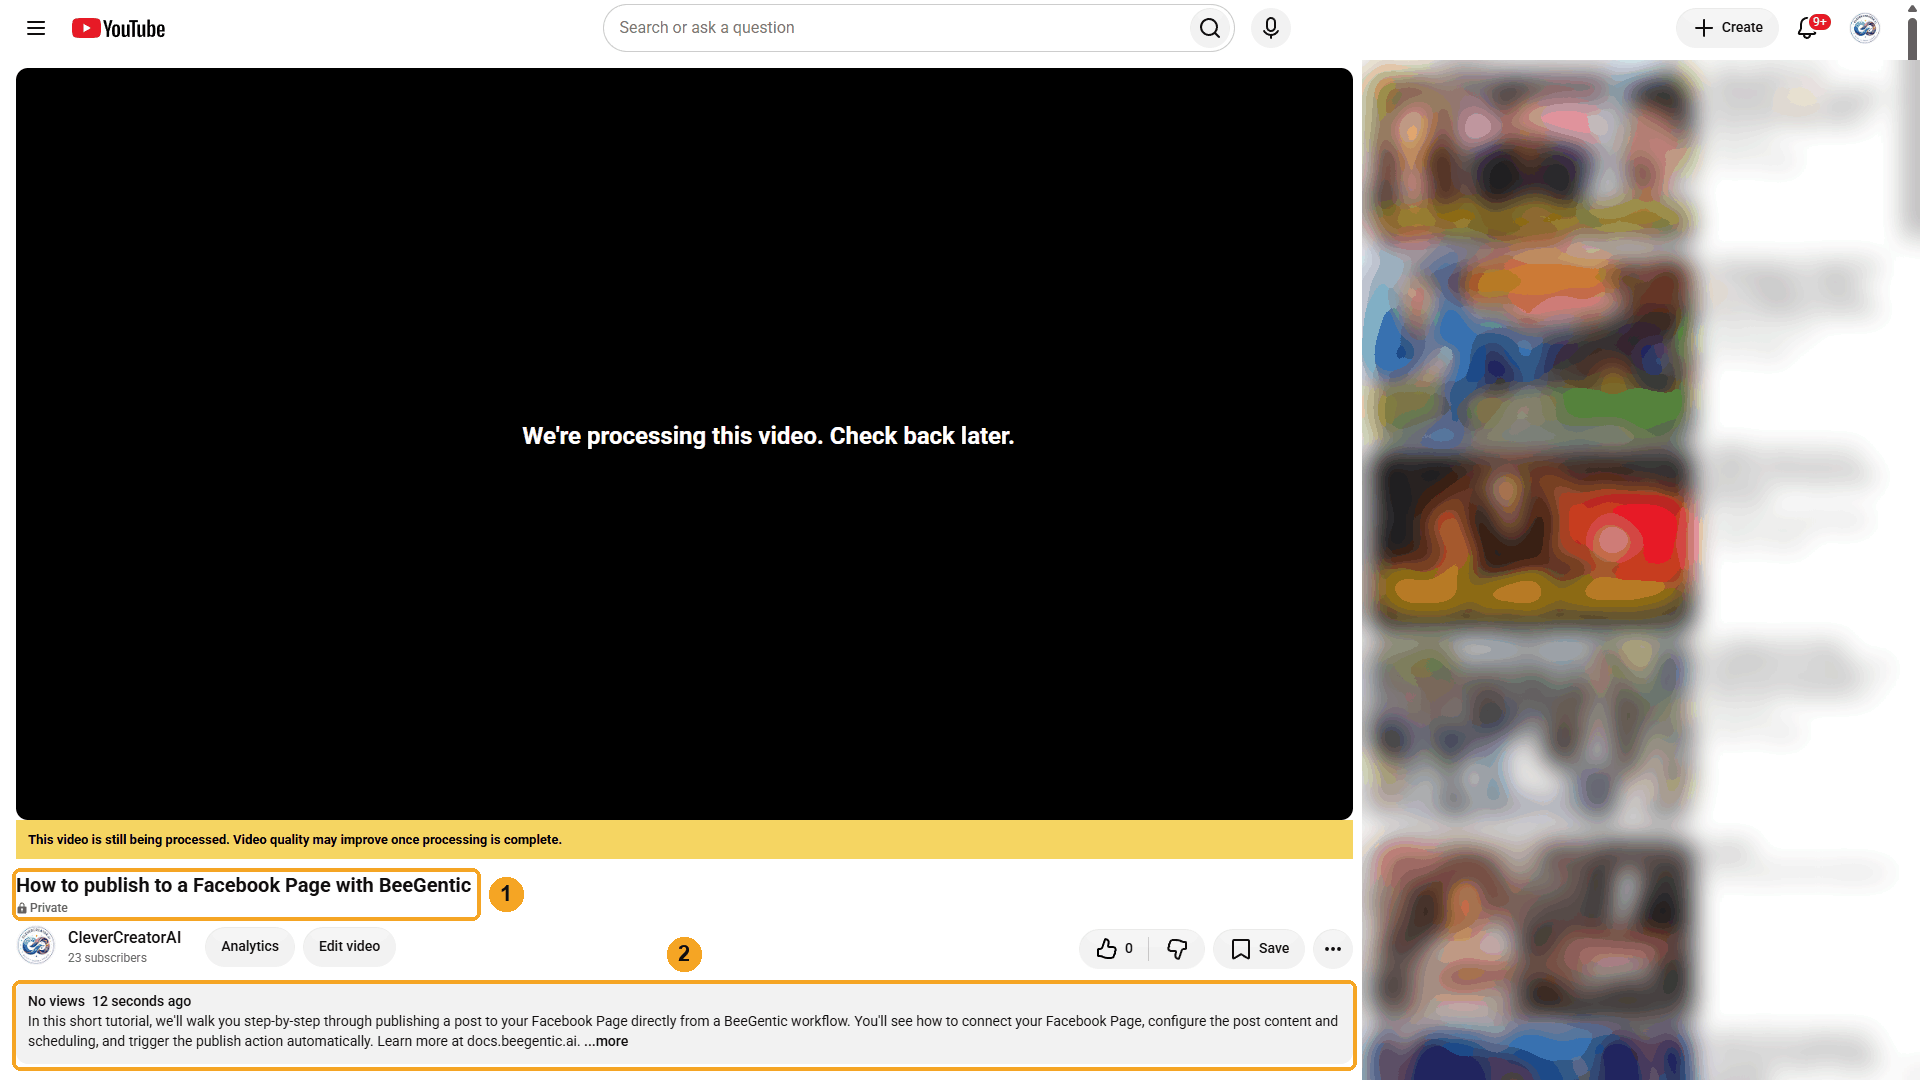Open CleverCreatorAI channel avatar
Screen dimensions: 1920x1080
pyautogui.click(x=36, y=946)
